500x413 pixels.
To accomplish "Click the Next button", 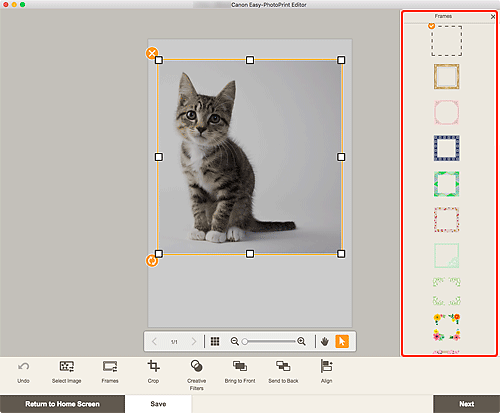I will click(467, 404).
